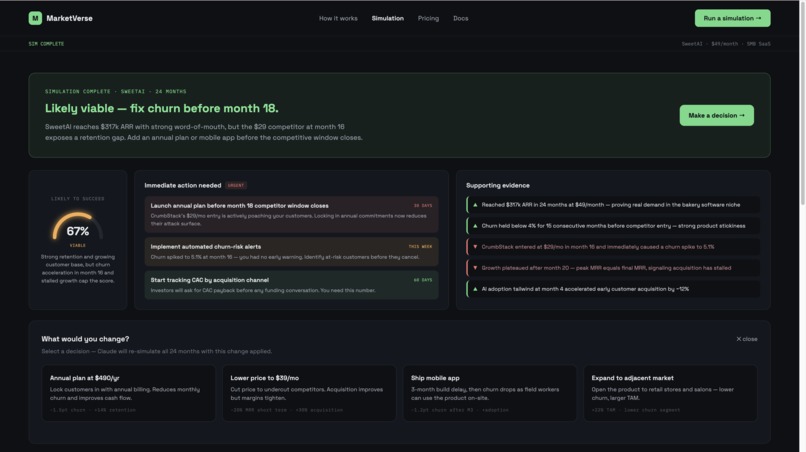Click the URGENT badge
Viewport: 806px width, 452px height.
pyautogui.click(x=236, y=185)
